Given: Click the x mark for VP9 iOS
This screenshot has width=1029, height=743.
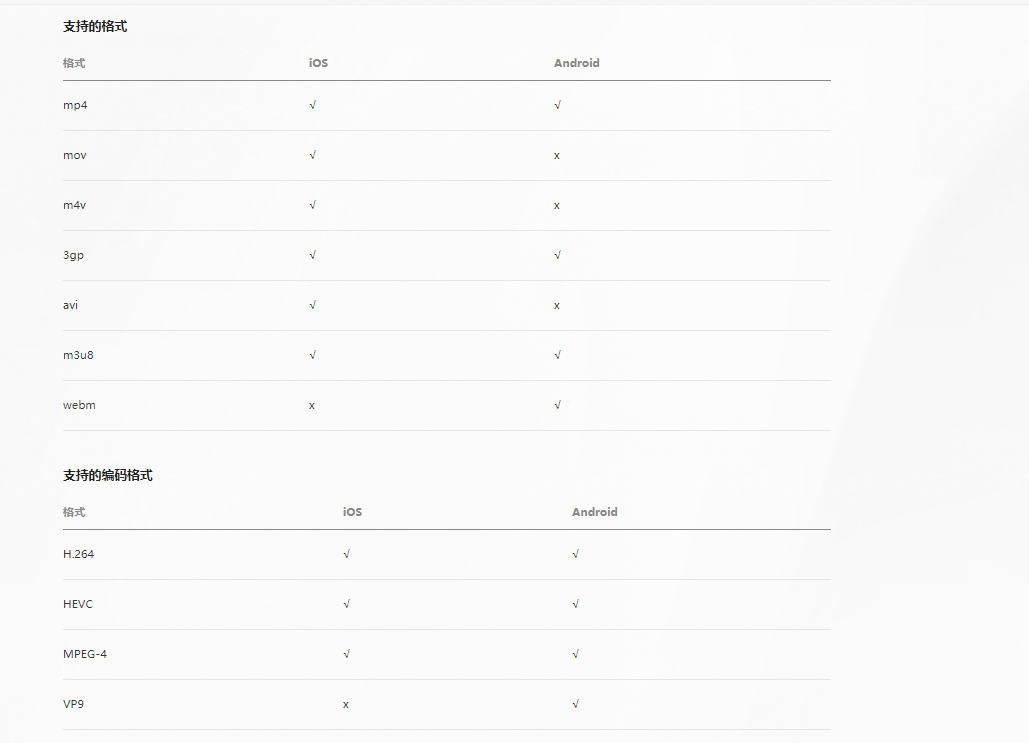Looking at the screenshot, I should (x=346, y=705).
